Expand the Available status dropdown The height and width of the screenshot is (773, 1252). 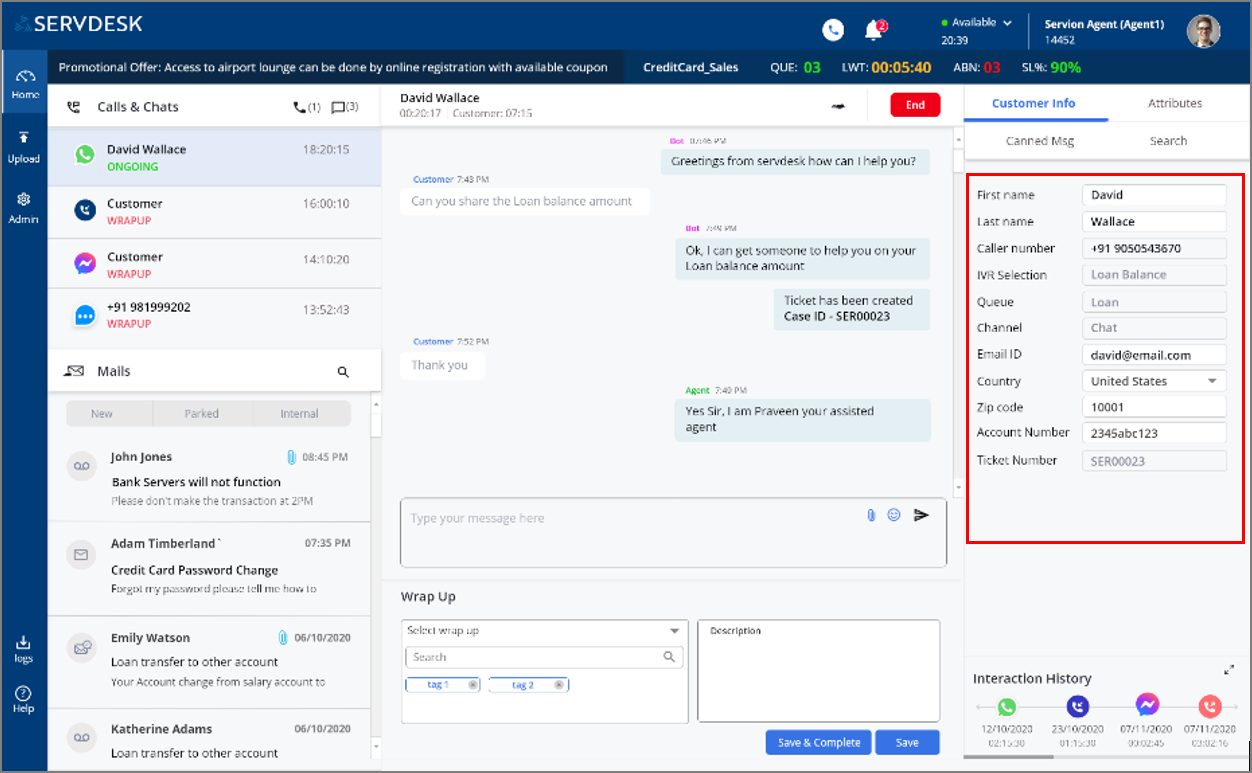(1007, 23)
